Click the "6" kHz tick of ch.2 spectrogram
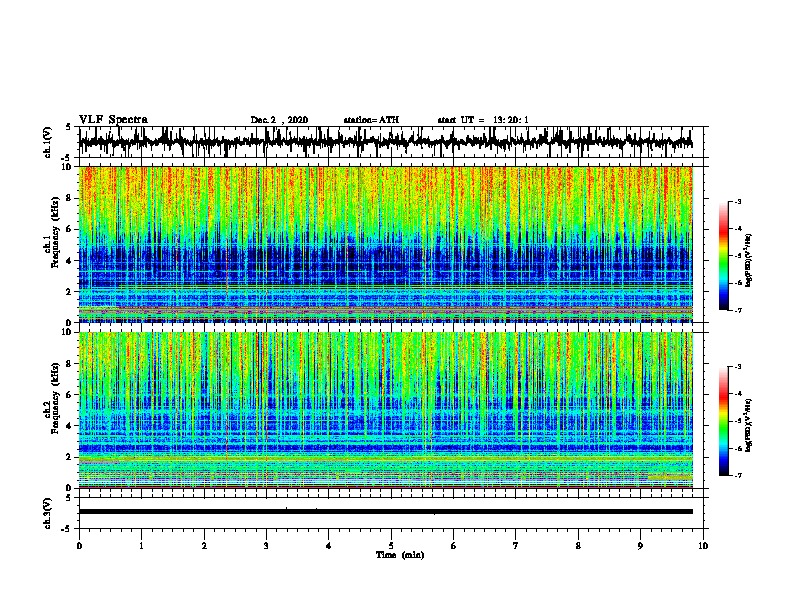The height and width of the screenshot is (612, 792). [x=70, y=395]
